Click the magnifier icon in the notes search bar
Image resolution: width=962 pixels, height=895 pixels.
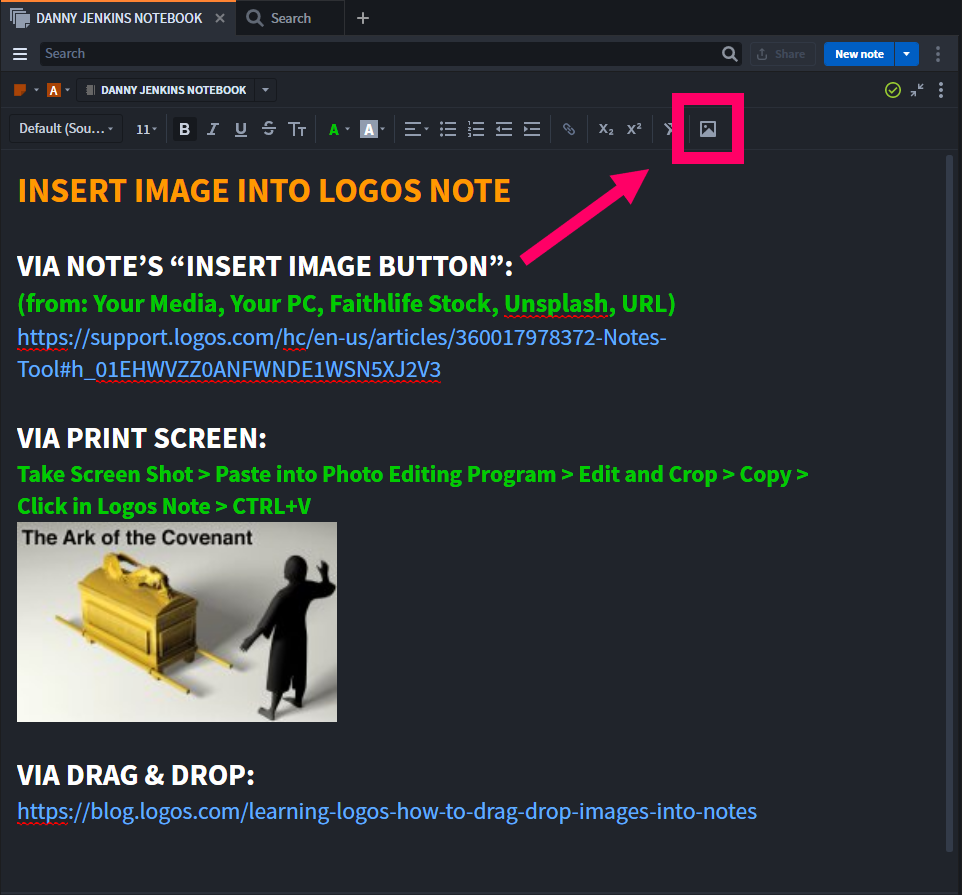729,54
